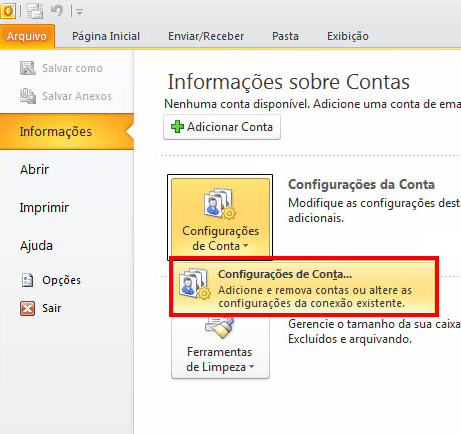Switch to the Arquivo tab
461x434 pixels.
click(x=27, y=36)
